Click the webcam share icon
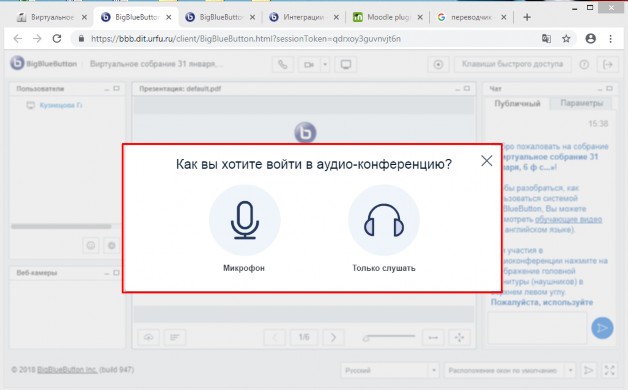The height and width of the screenshot is (390, 628). point(309,64)
